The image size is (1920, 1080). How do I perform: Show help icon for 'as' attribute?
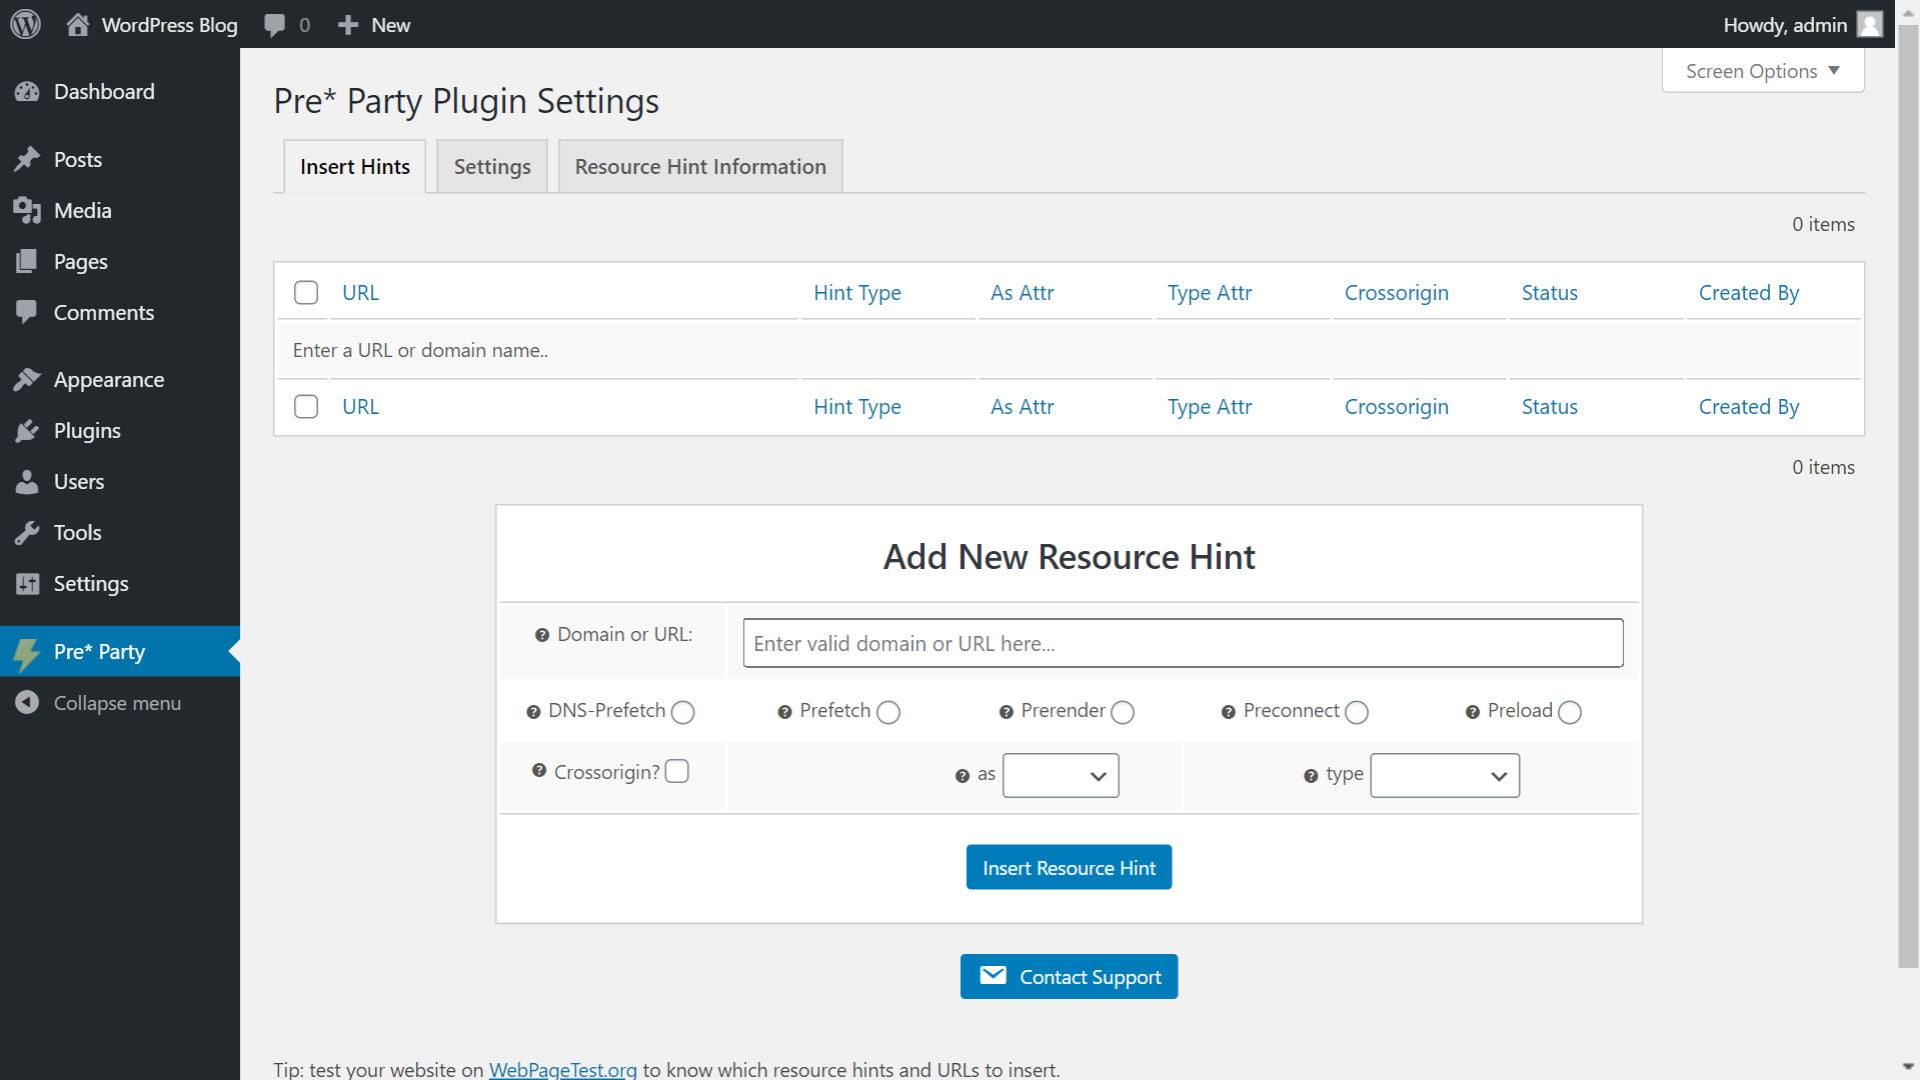[x=962, y=776]
